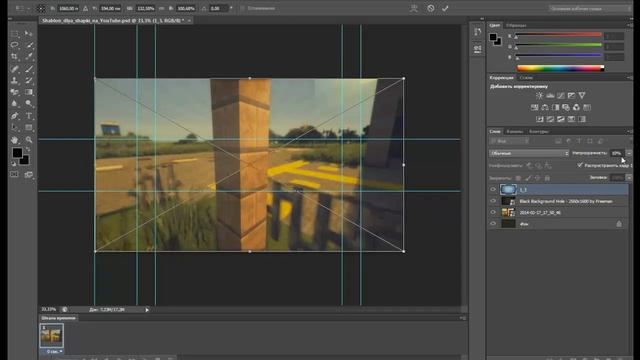Toggle the maintain aspect ratio link

[x=161, y=8]
